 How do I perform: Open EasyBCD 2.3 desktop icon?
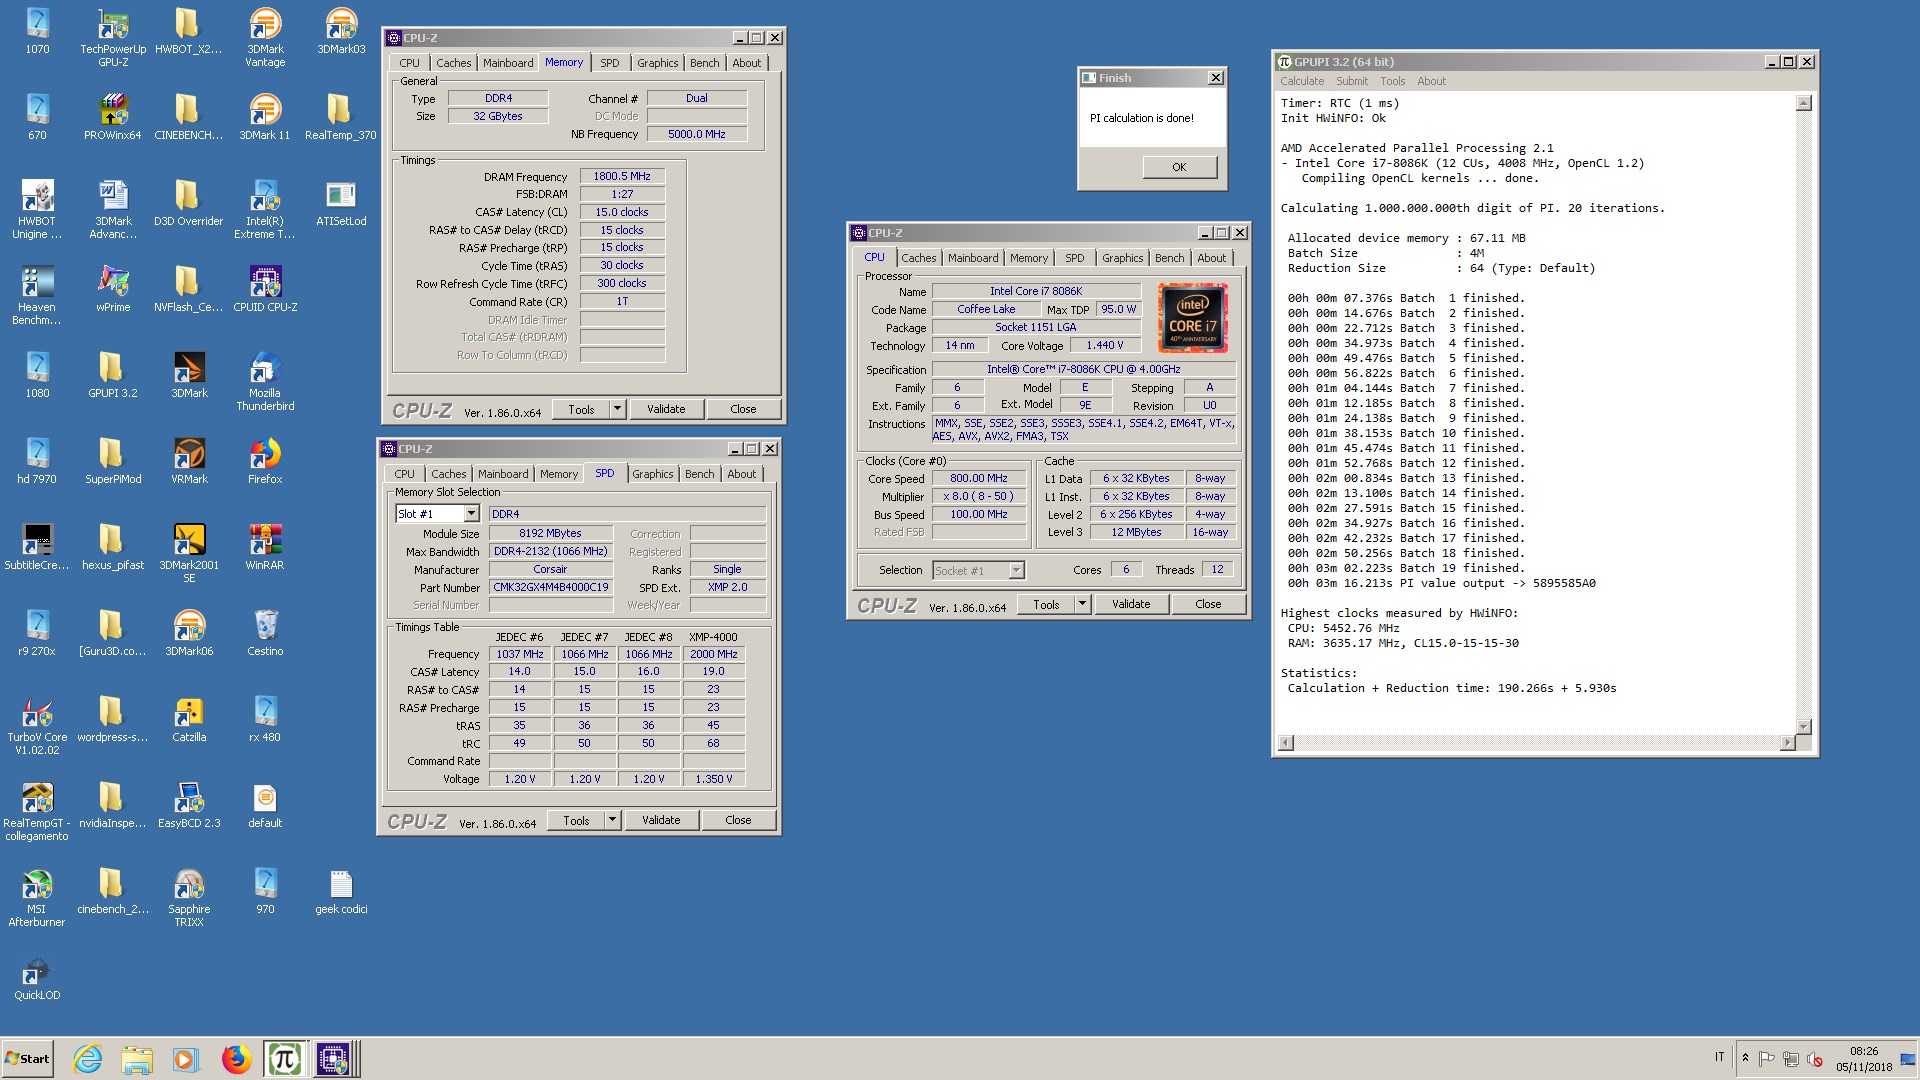click(189, 806)
